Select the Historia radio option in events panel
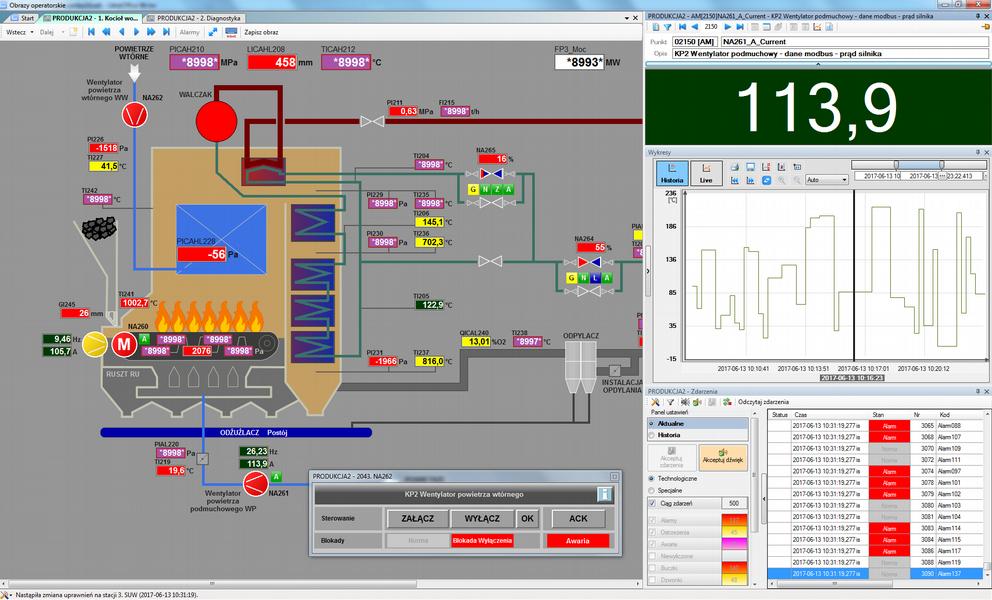The width and height of the screenshot is (992, 600). point(652,435)
